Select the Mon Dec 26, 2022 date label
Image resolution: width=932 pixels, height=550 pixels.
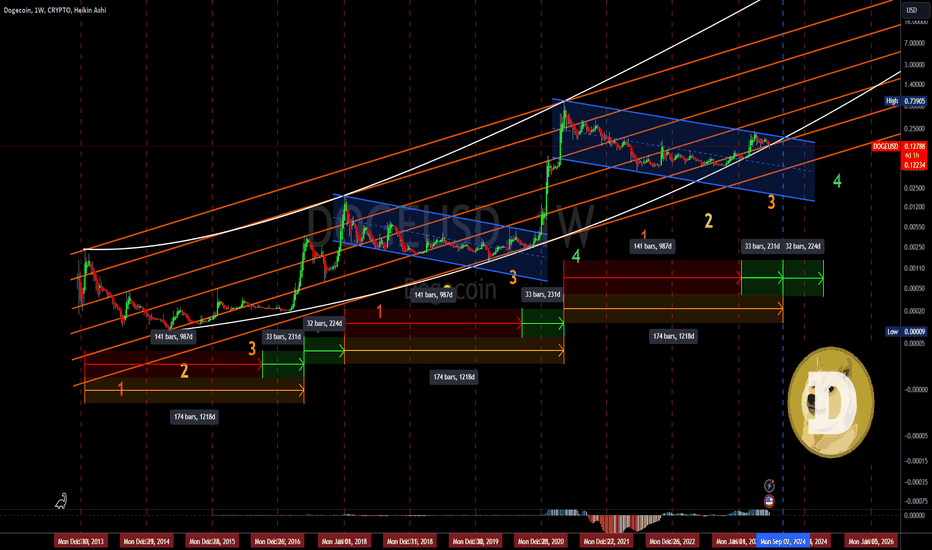[x=672, y=541]
